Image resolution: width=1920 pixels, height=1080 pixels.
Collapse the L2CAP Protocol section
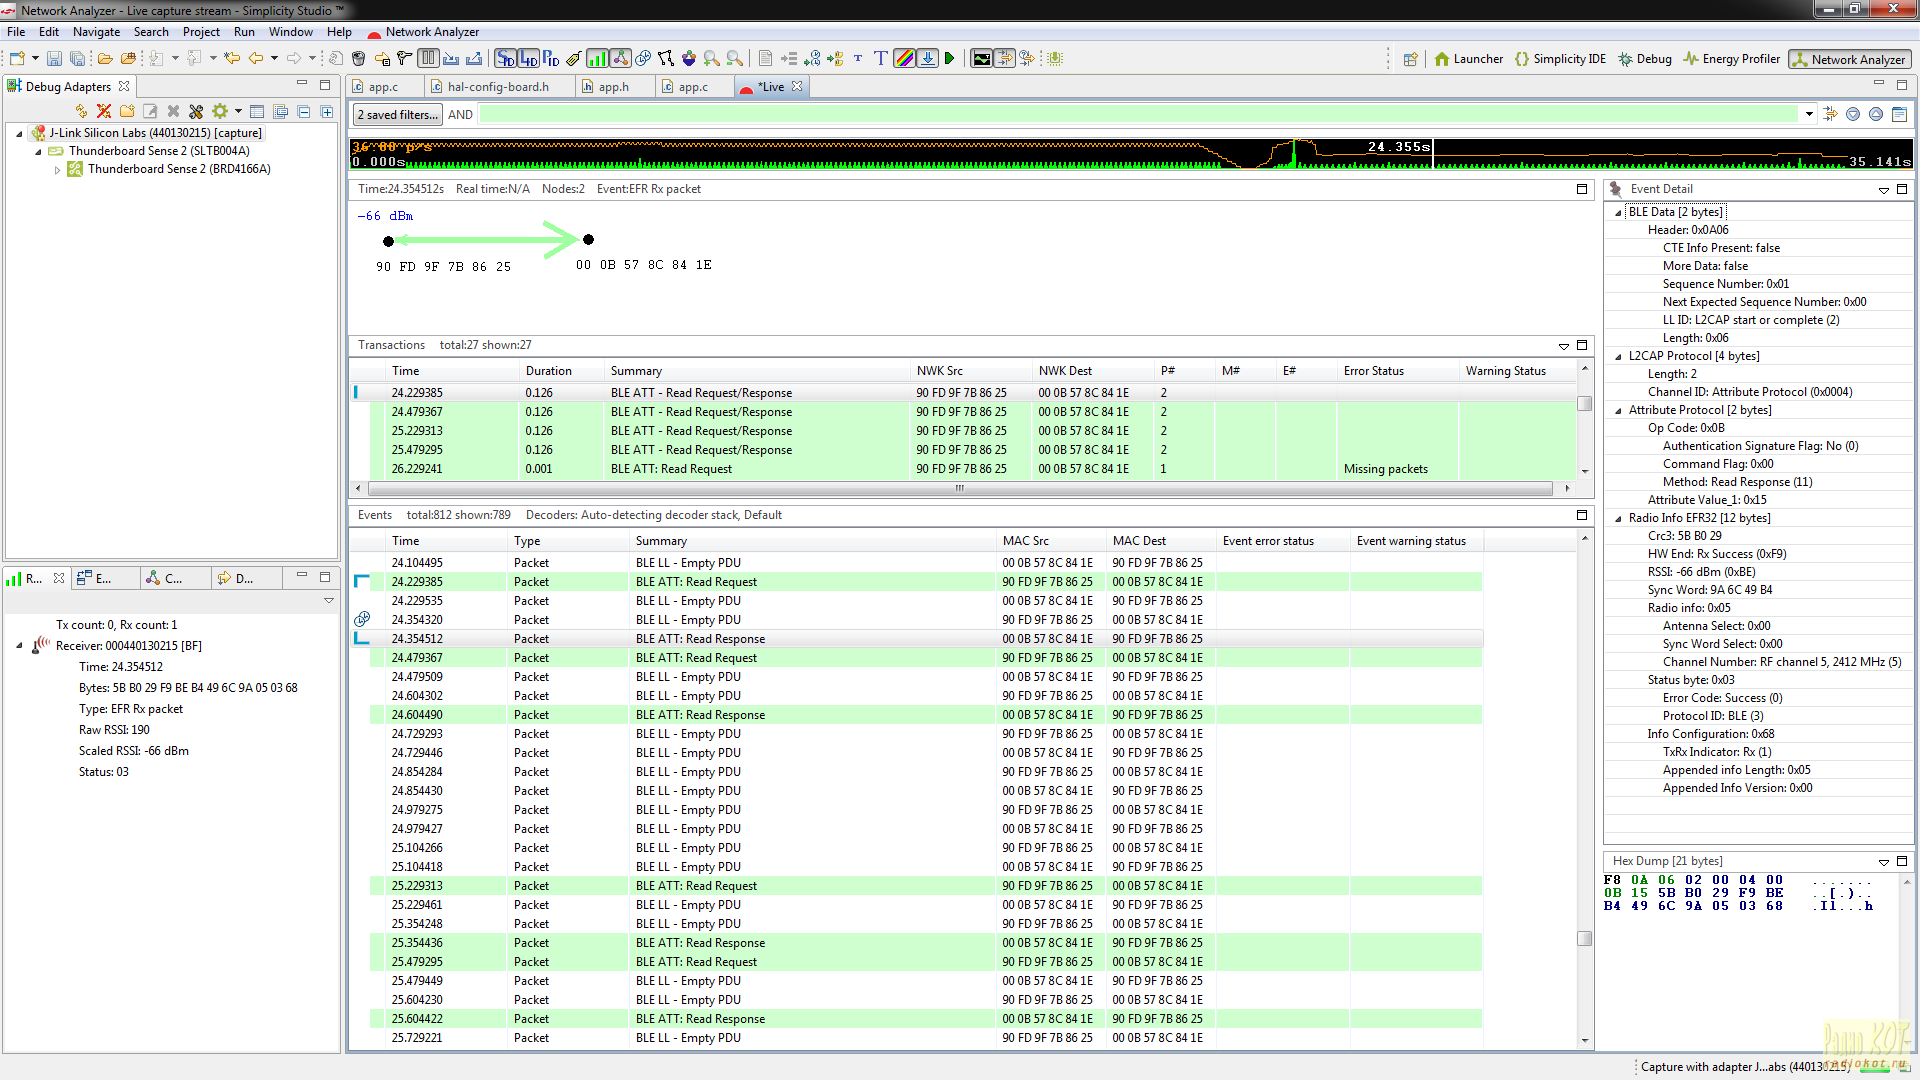tap(1618, 356)
